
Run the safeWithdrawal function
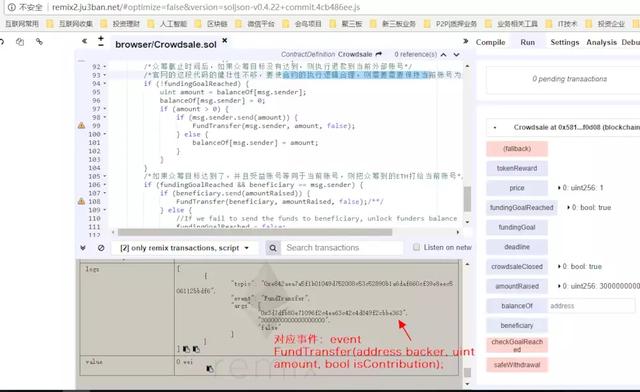(517, 365)
